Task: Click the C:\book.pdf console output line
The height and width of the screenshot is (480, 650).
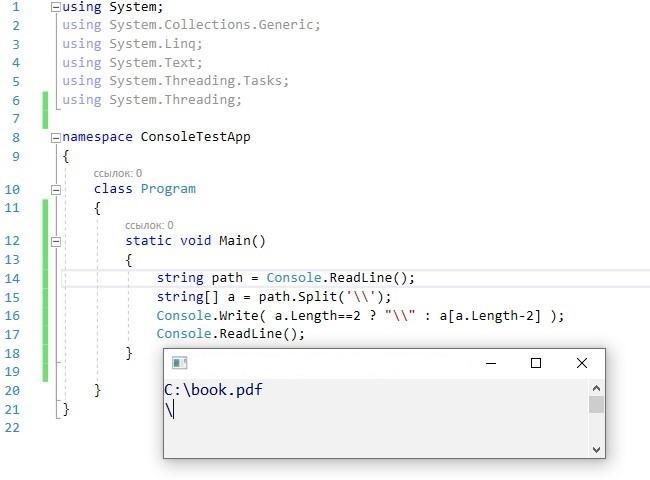Action: point(213,390)
